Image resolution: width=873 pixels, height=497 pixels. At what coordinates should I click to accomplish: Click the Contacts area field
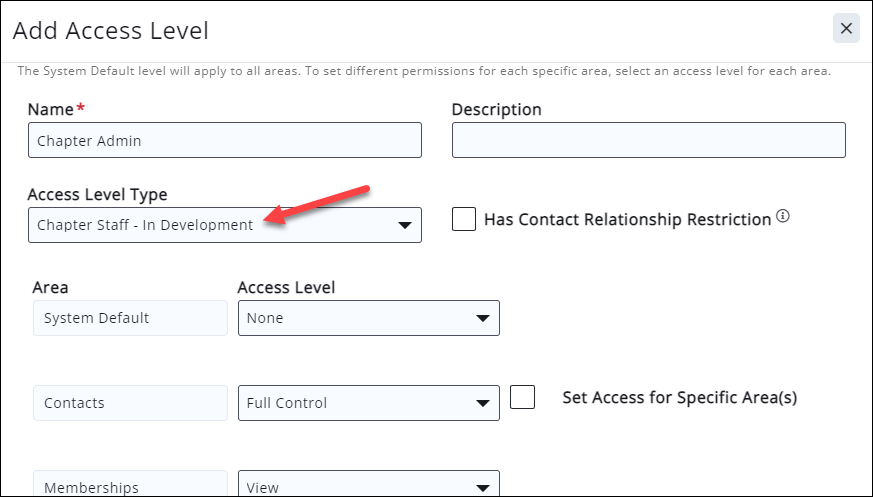point(130,403)
